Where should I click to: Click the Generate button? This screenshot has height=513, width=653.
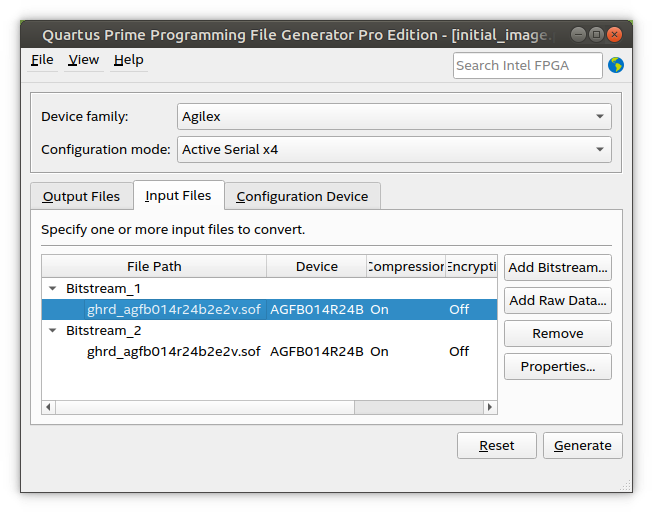[582, 446]
